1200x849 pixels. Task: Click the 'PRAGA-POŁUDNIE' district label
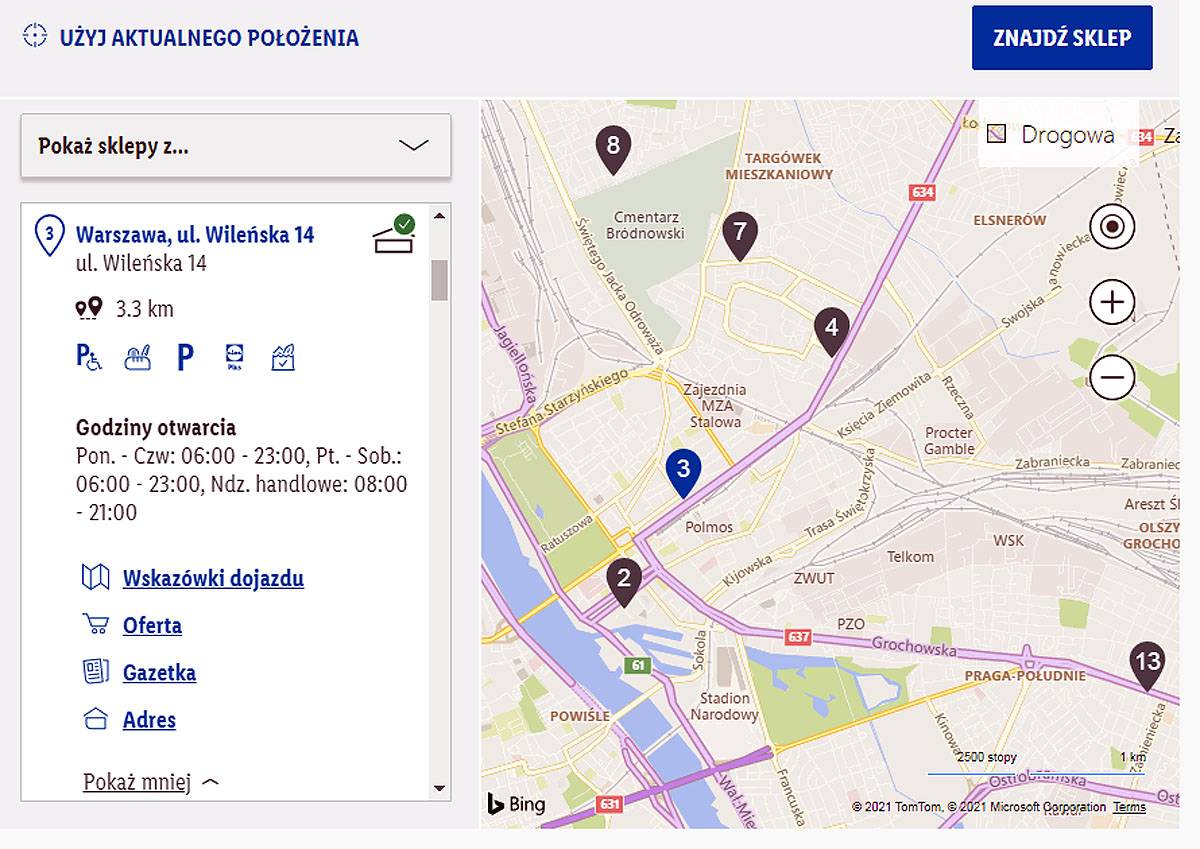point(1025,675)
